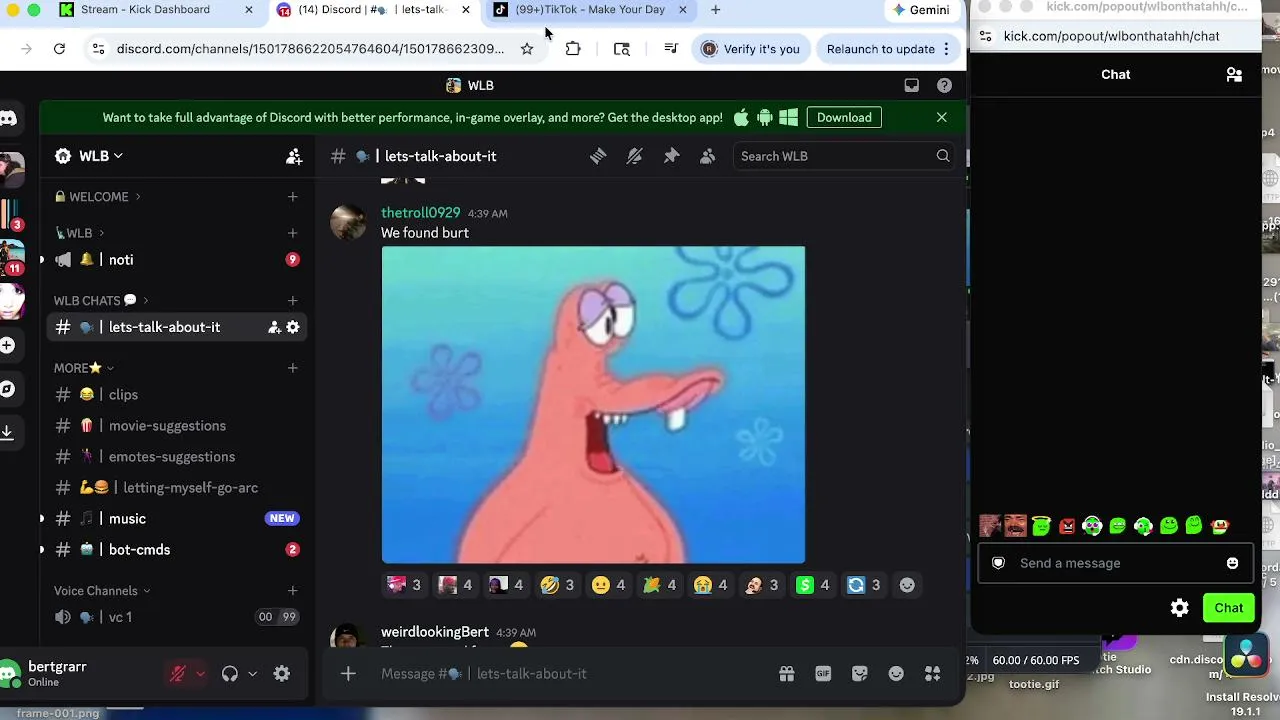Go to movie-suggestions channel
1280x720 pixels.
[167, 426]
